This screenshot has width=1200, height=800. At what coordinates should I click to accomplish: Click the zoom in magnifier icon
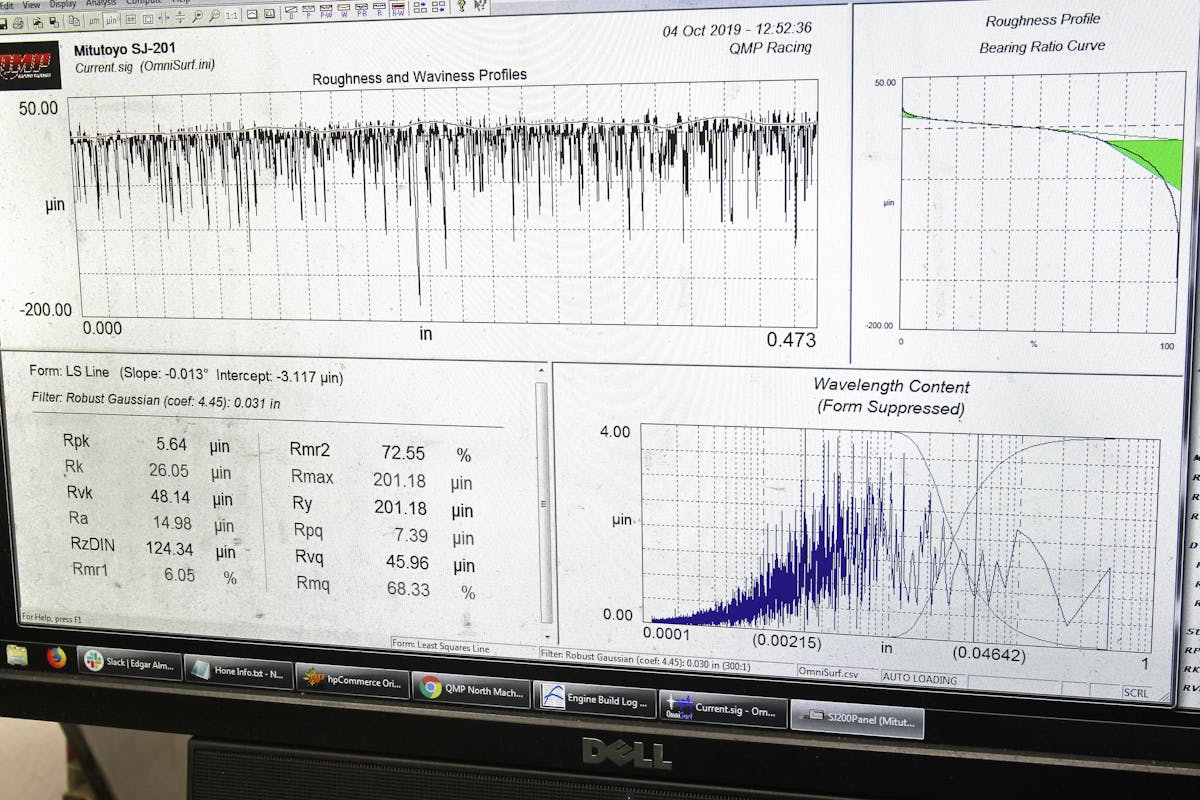point(197,17)
